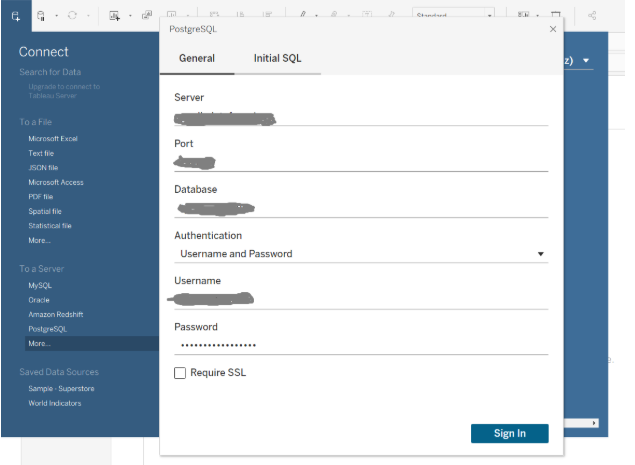Screen dimensions: 635x465
Task: Click into the Port input field
Action: [x=361, y=163]
